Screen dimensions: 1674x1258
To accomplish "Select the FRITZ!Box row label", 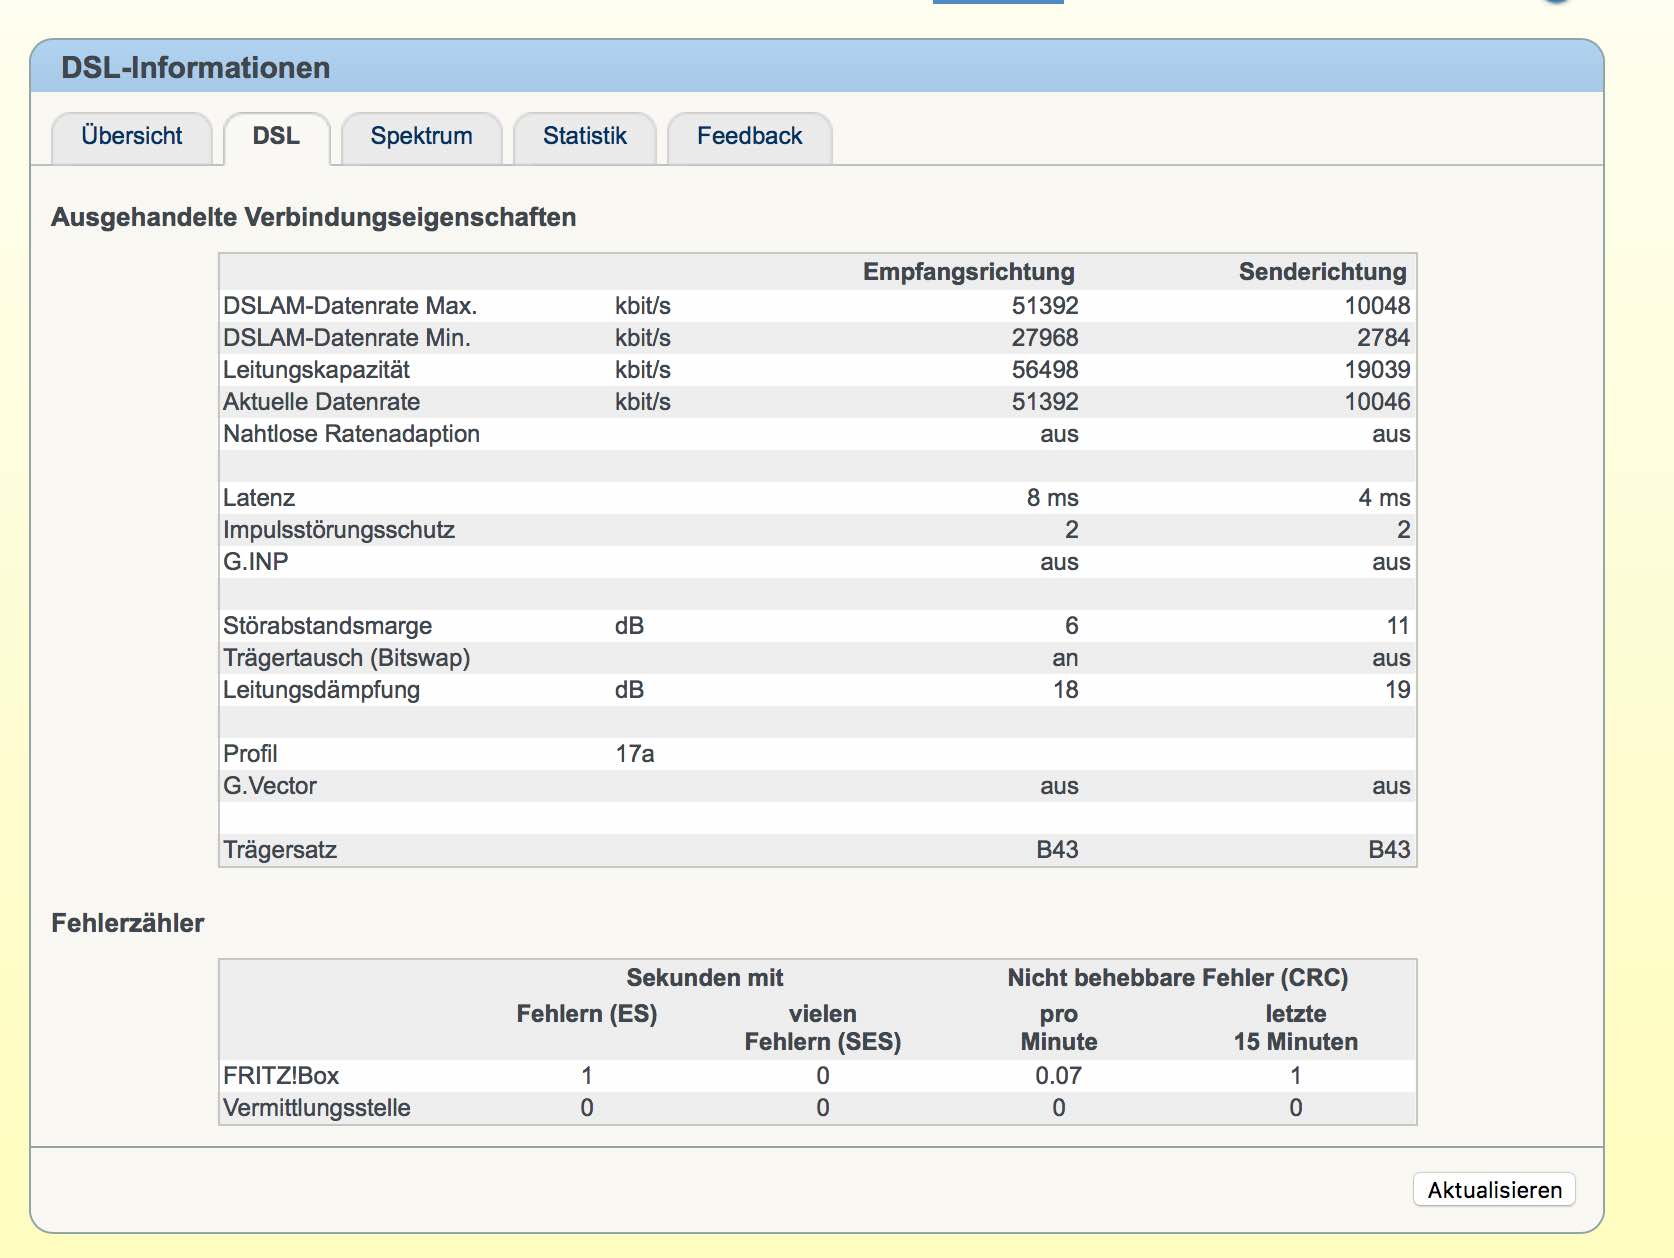I will [x=281, y=1076].
